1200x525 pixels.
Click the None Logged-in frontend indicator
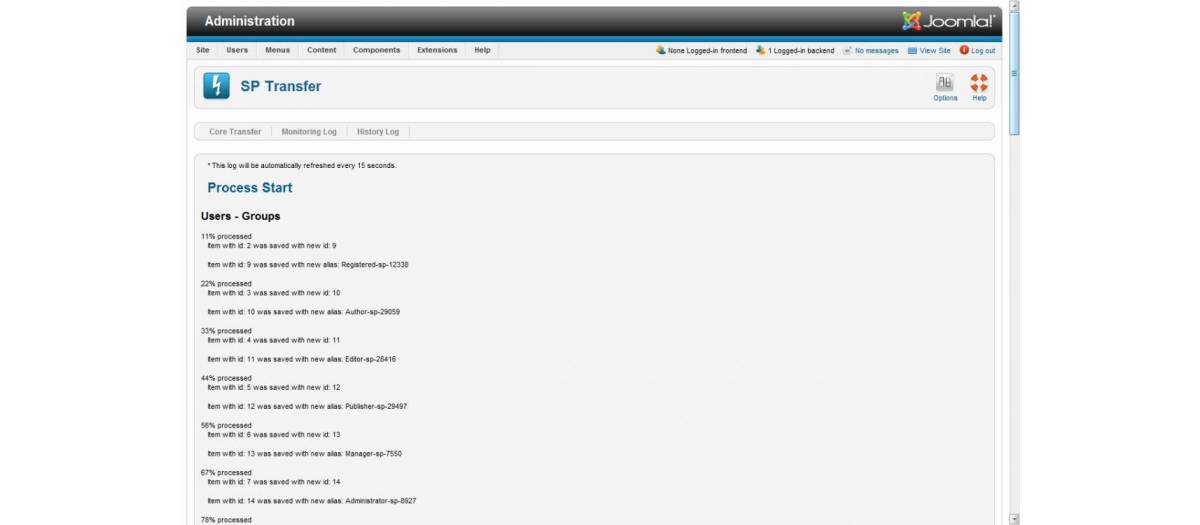(701, 50)
